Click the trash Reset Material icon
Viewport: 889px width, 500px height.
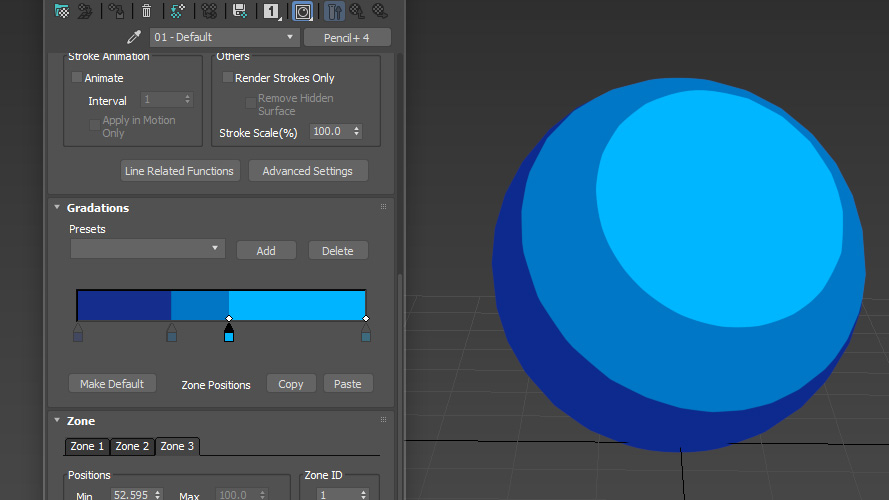pyautogui.click(x=146, y=11)
